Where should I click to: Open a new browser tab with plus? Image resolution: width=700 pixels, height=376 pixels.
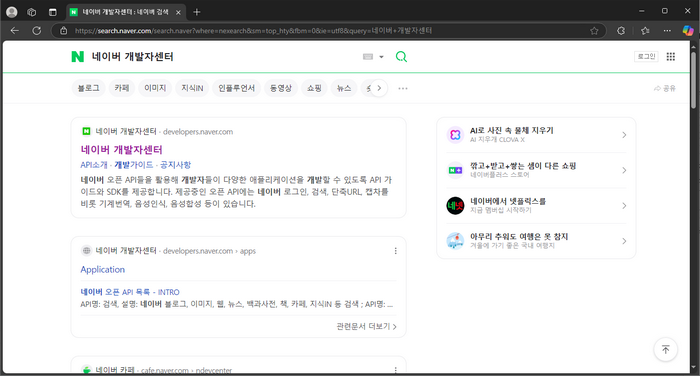(196, 12)
